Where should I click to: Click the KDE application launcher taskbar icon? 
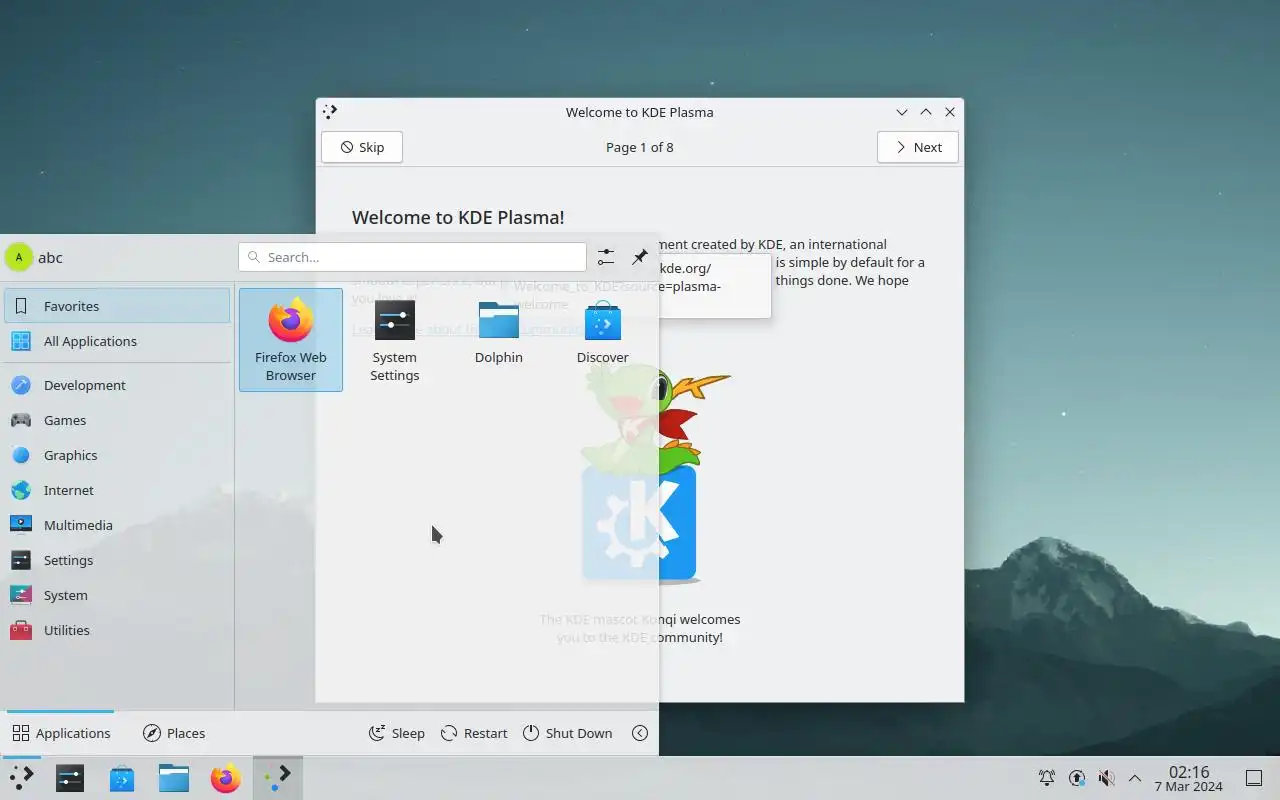(21, 778)
